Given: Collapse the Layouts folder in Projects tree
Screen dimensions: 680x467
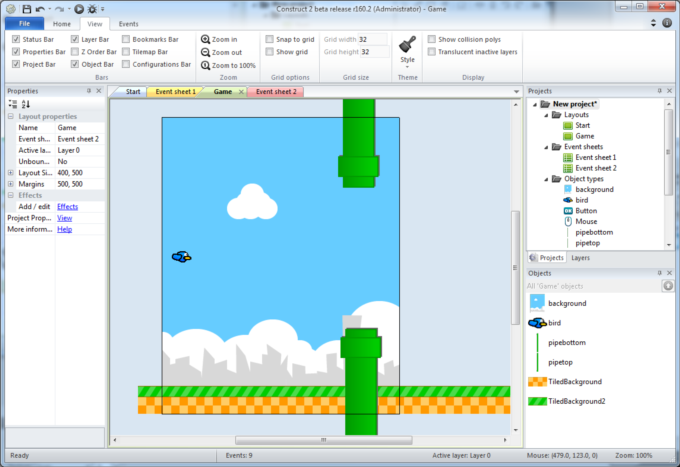Looking at the screenshot, I should pos(546,115).
